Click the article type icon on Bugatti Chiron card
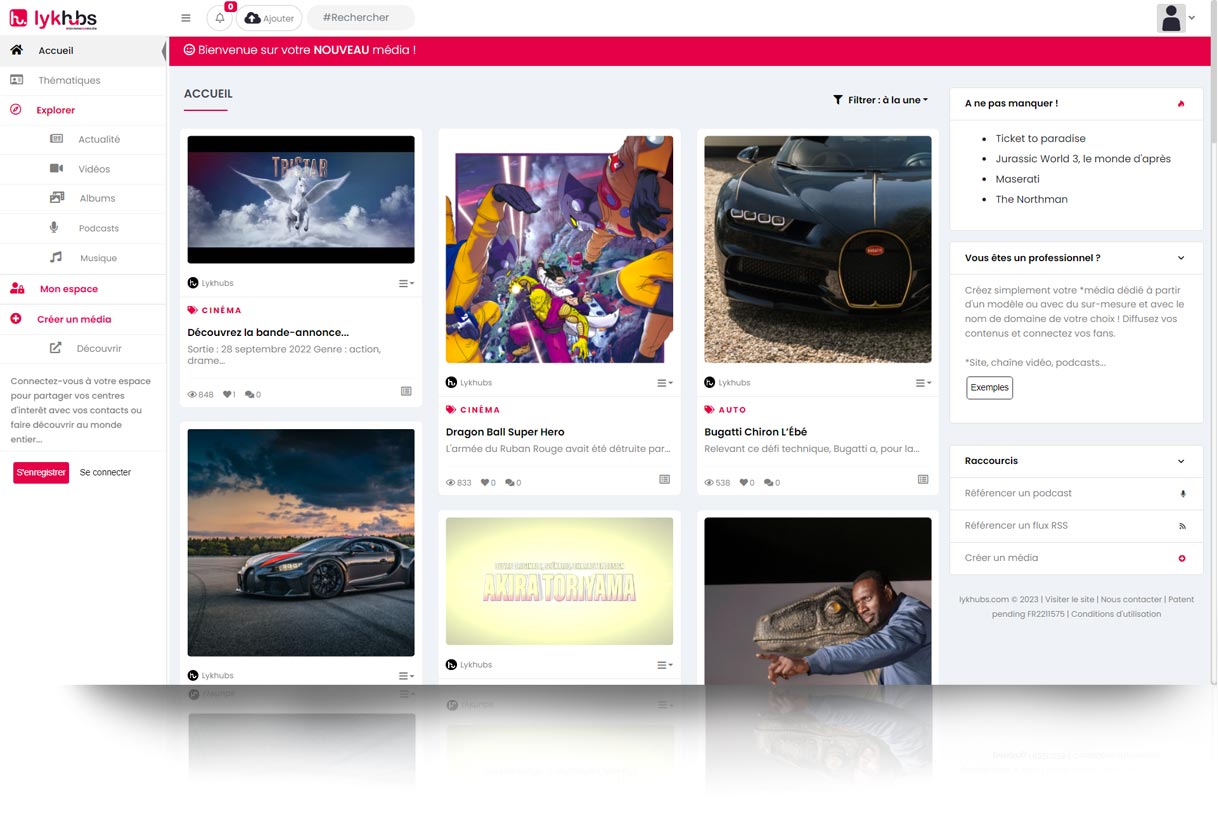This screenshot has height=834, width=1218. pyautogui.click(x=923, y=480)
